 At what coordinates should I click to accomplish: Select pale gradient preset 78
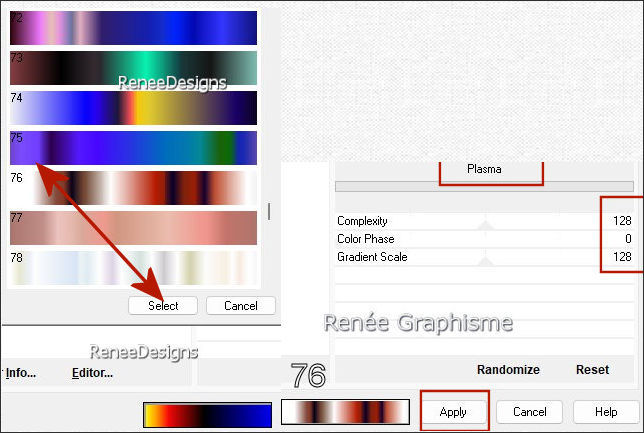[x=133, y=268]
